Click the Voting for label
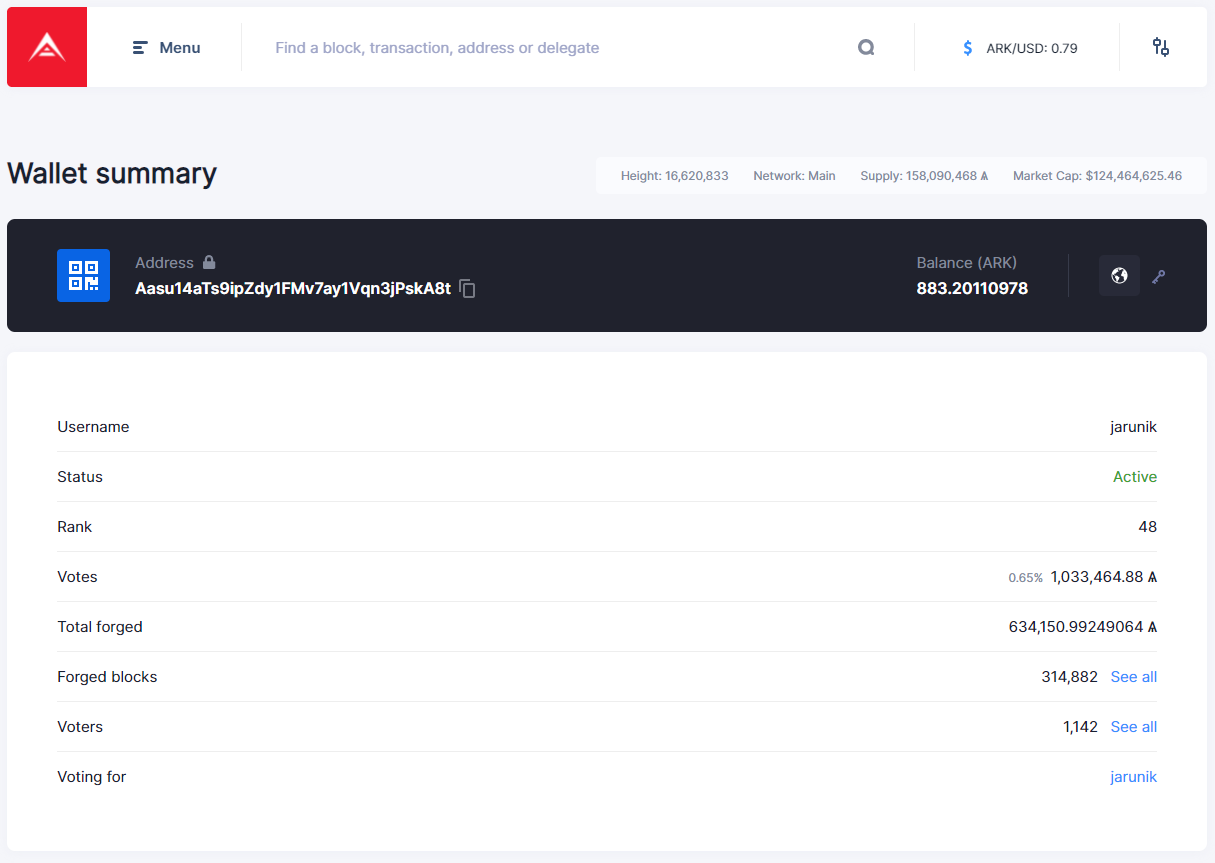1215x863 pixels. pyautogui.click(x=91, y=777)
